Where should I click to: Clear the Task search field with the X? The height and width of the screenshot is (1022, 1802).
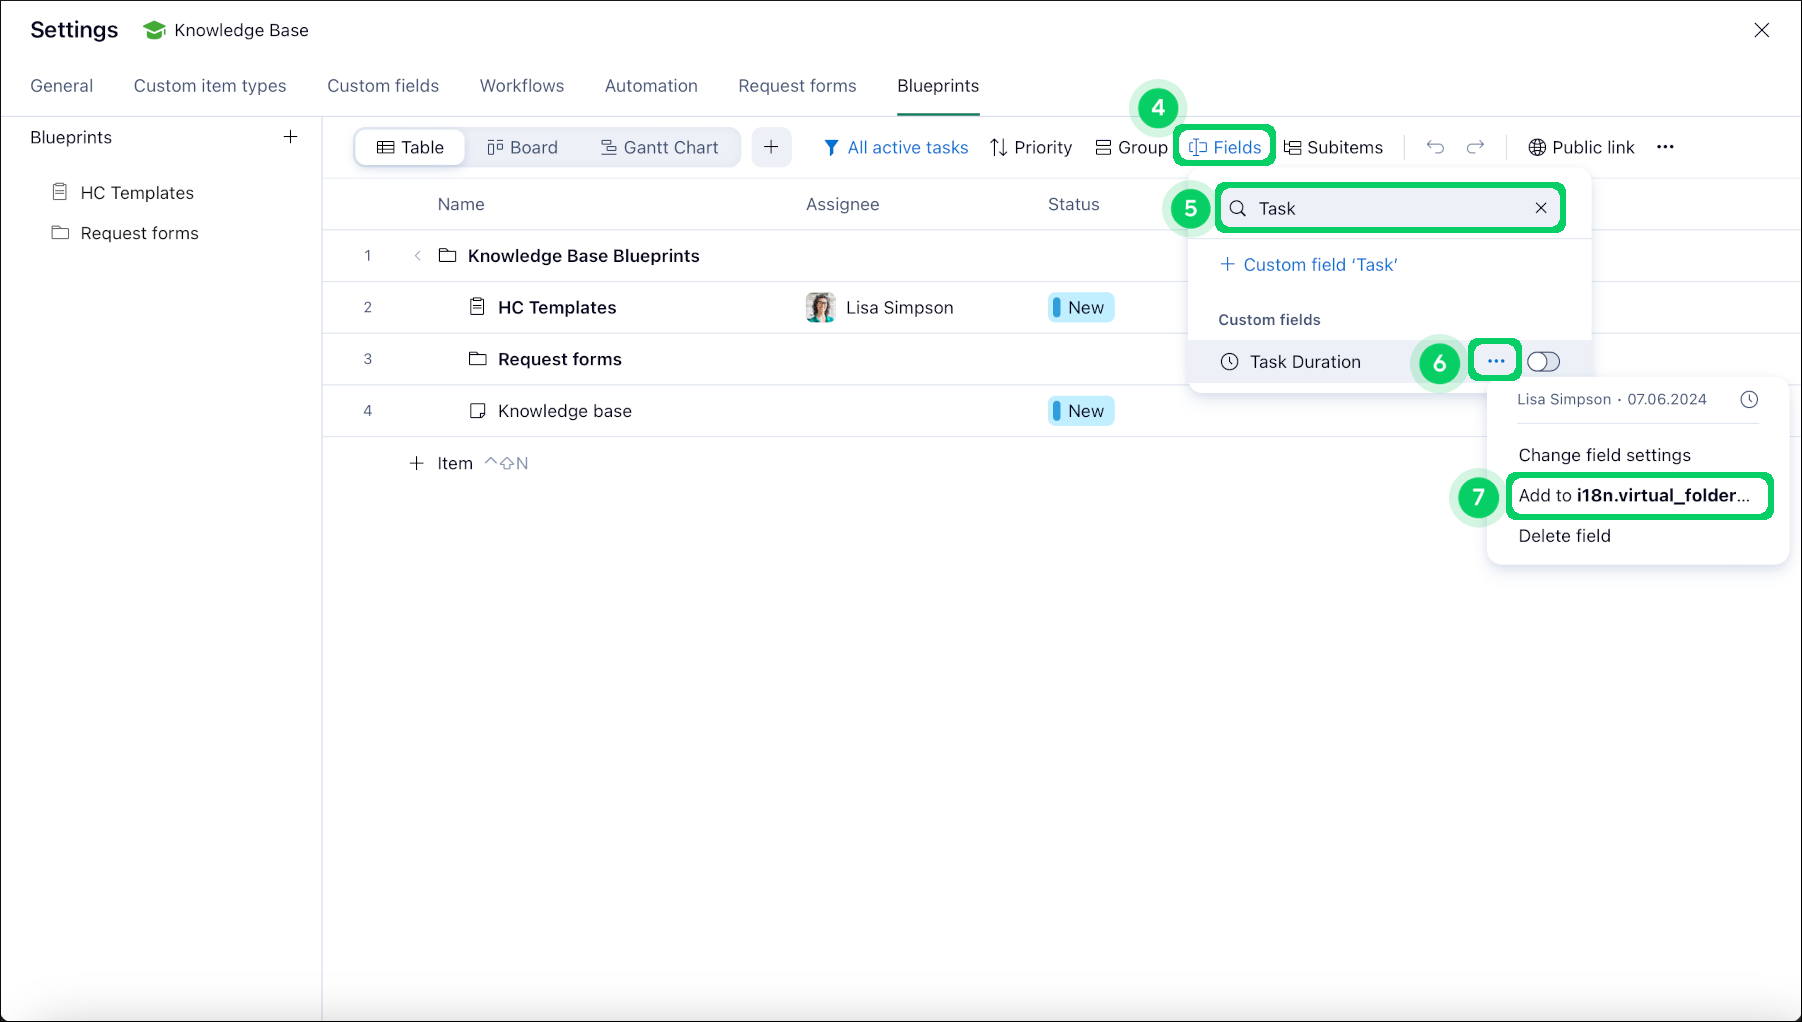[1541, 208]
